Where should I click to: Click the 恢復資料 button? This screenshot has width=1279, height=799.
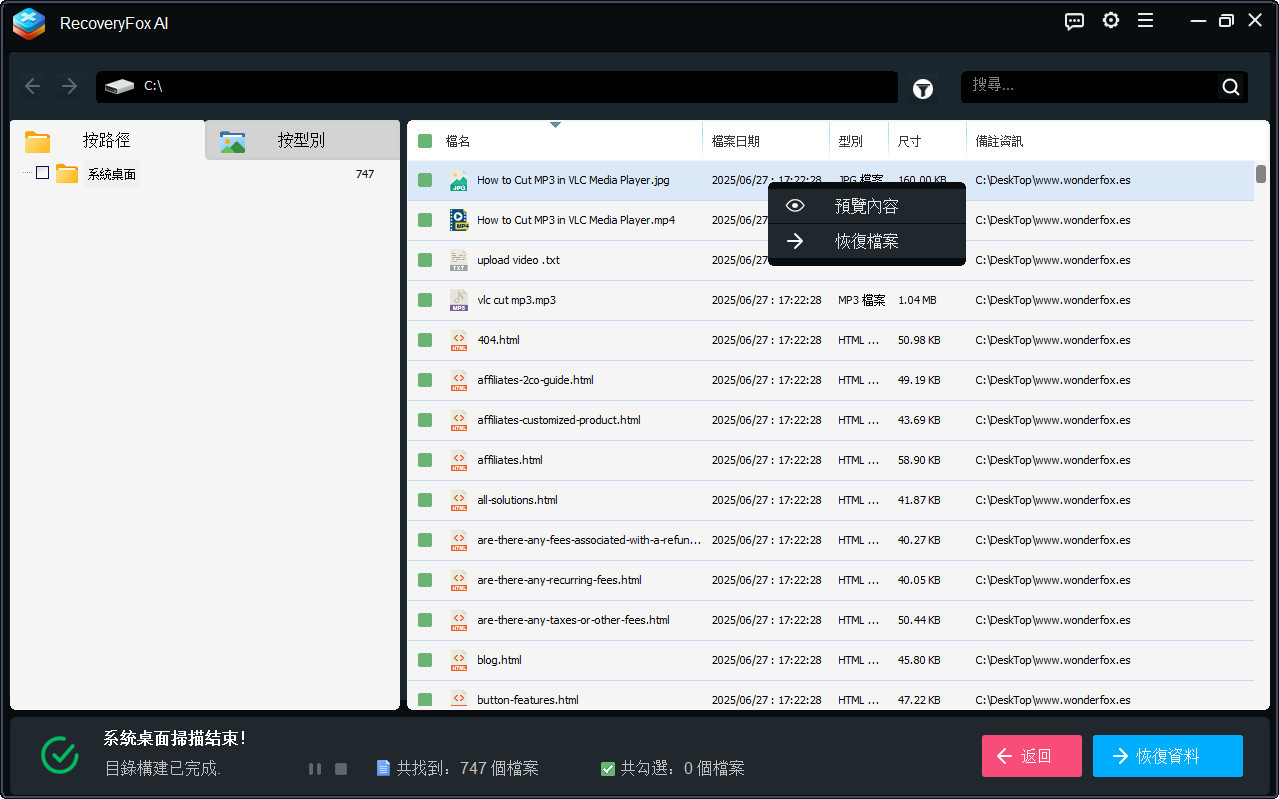1167,756
